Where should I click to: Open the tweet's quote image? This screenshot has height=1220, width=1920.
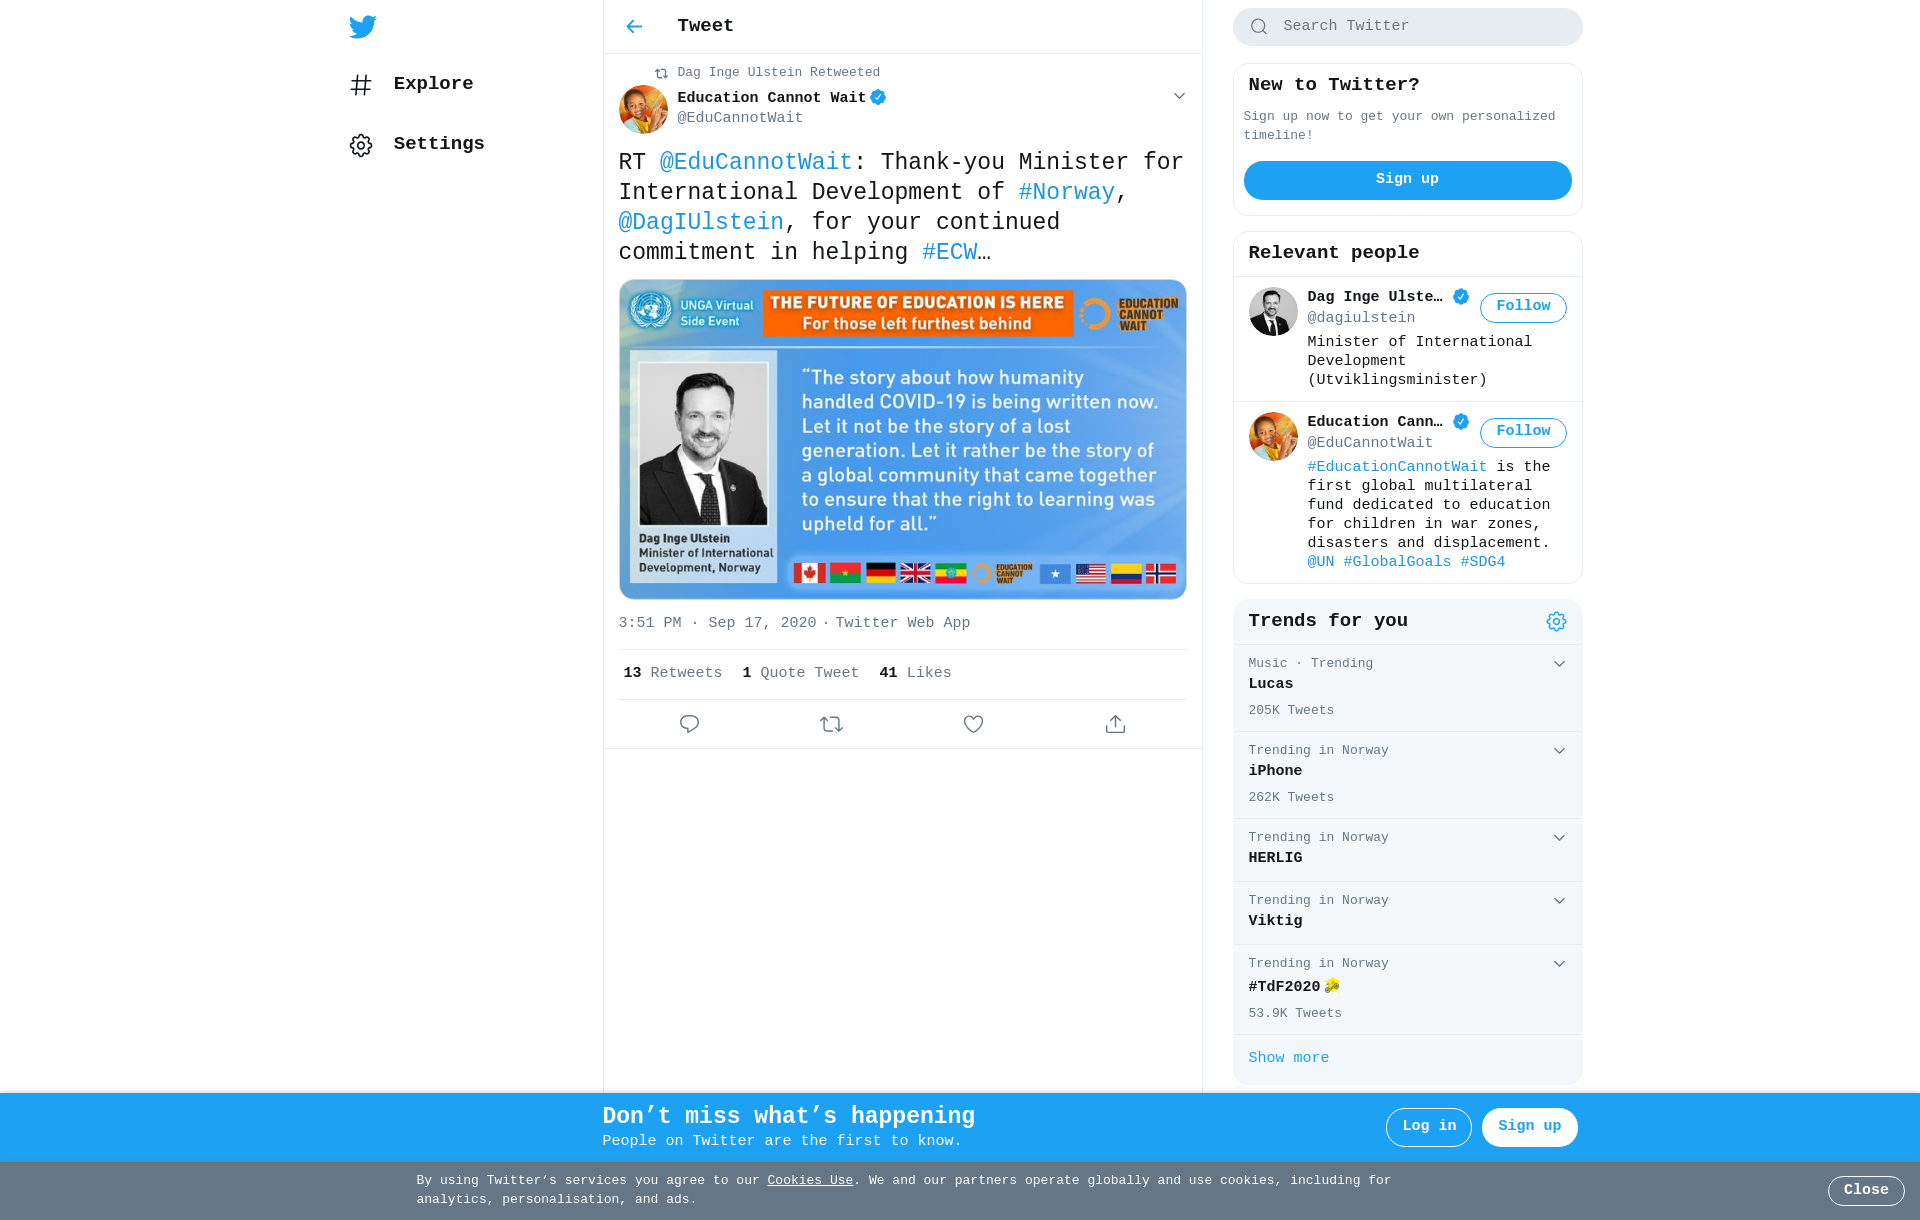902,440
